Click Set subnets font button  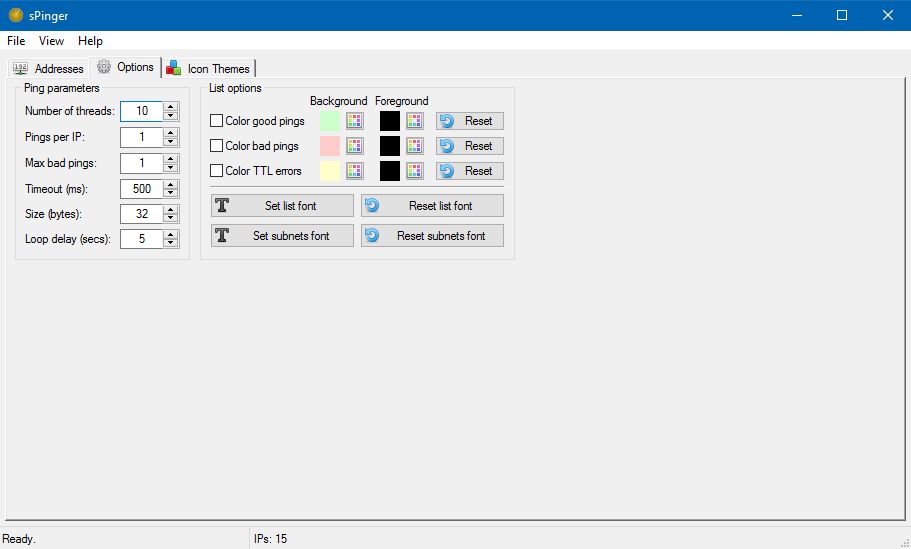pos(282,236)
